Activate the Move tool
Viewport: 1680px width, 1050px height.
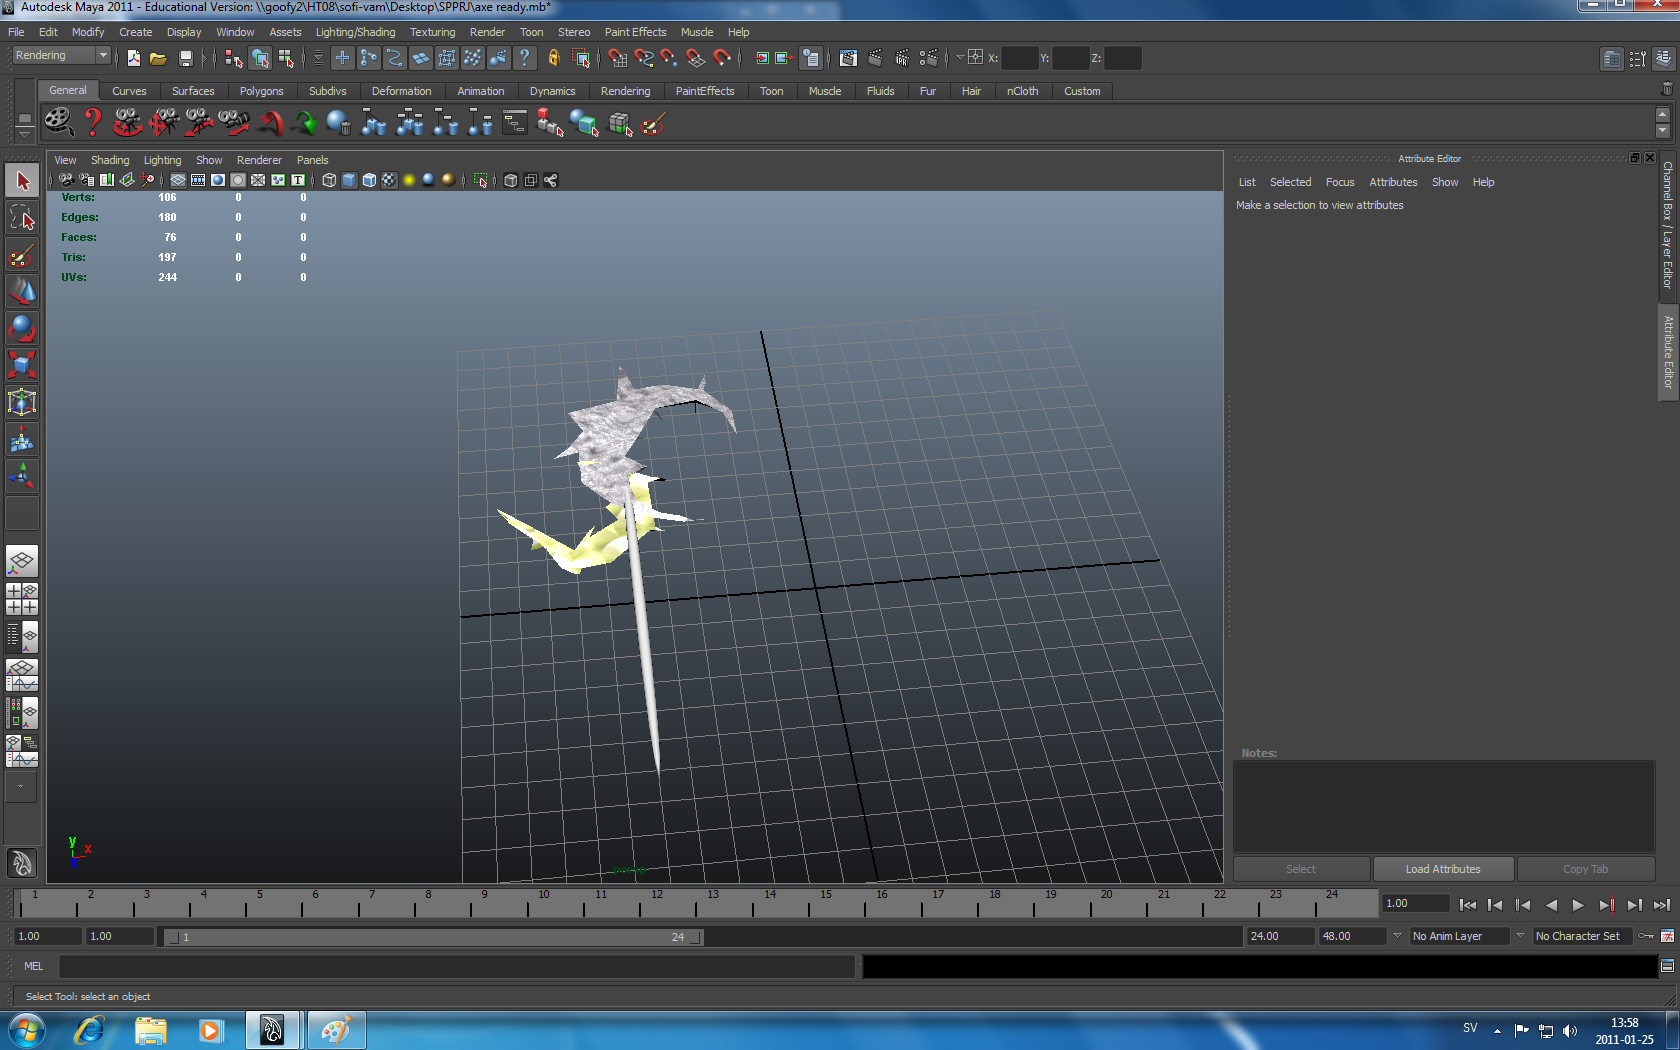pos(22,291)
